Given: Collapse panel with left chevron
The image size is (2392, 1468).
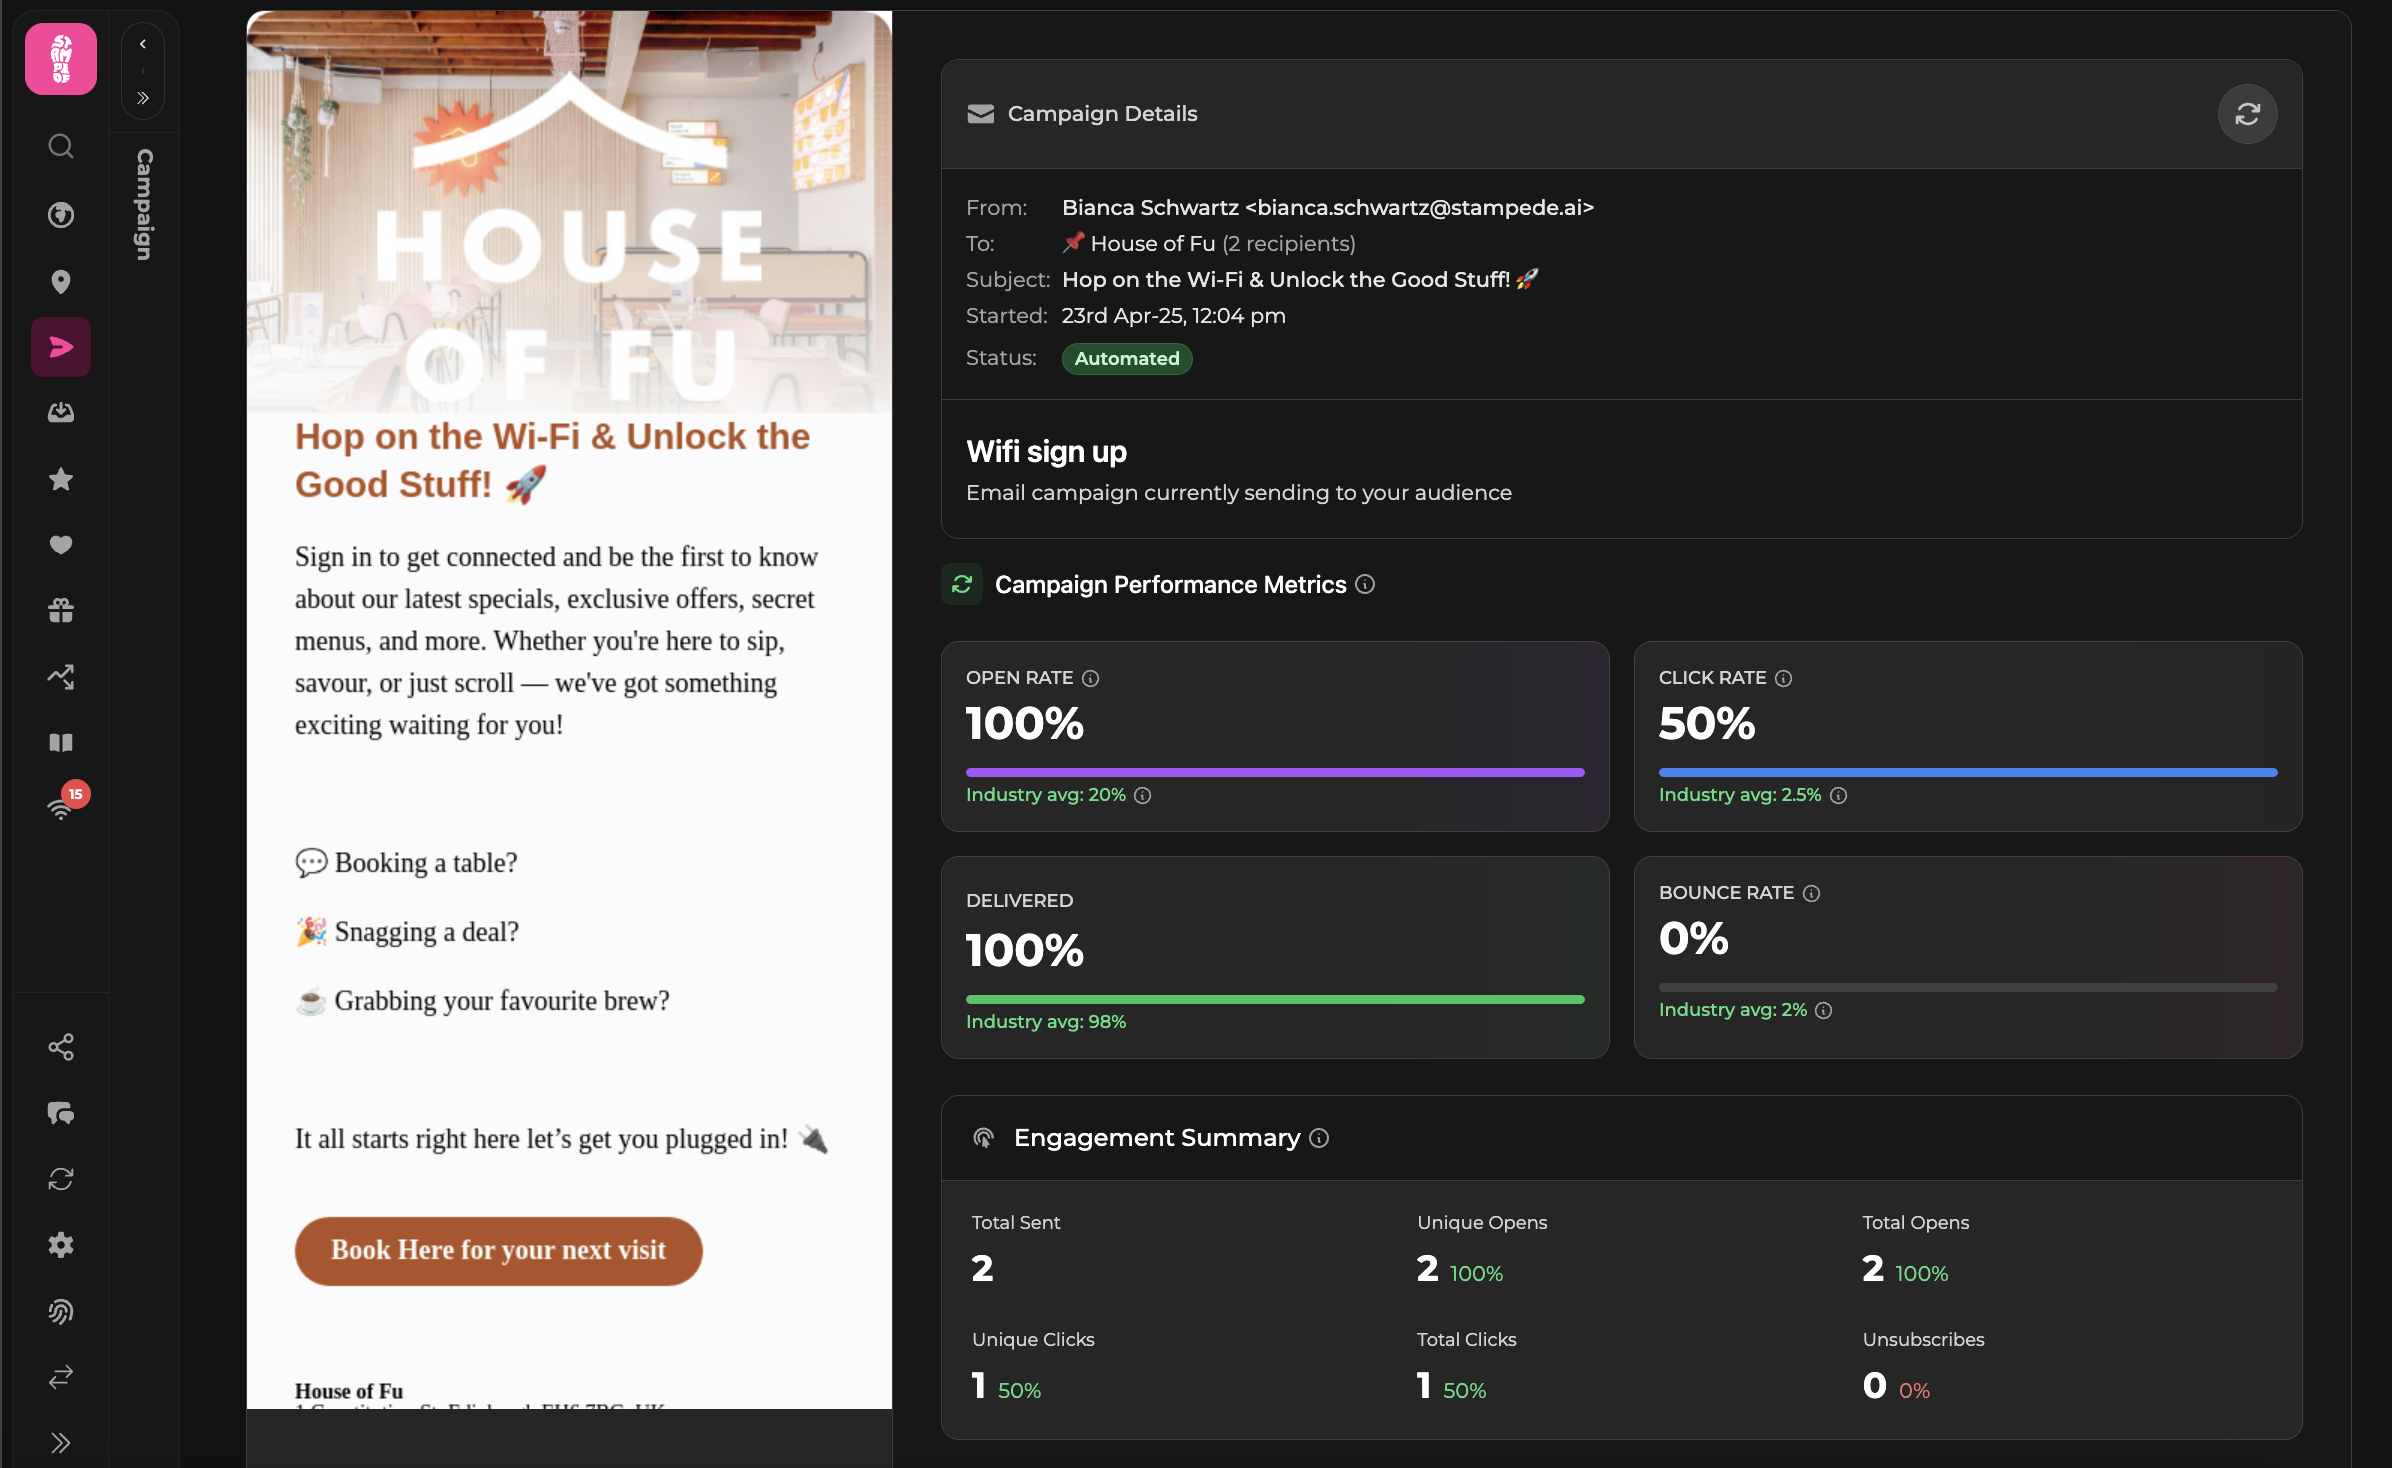Looking at the screenshot, I should point(143,44).
